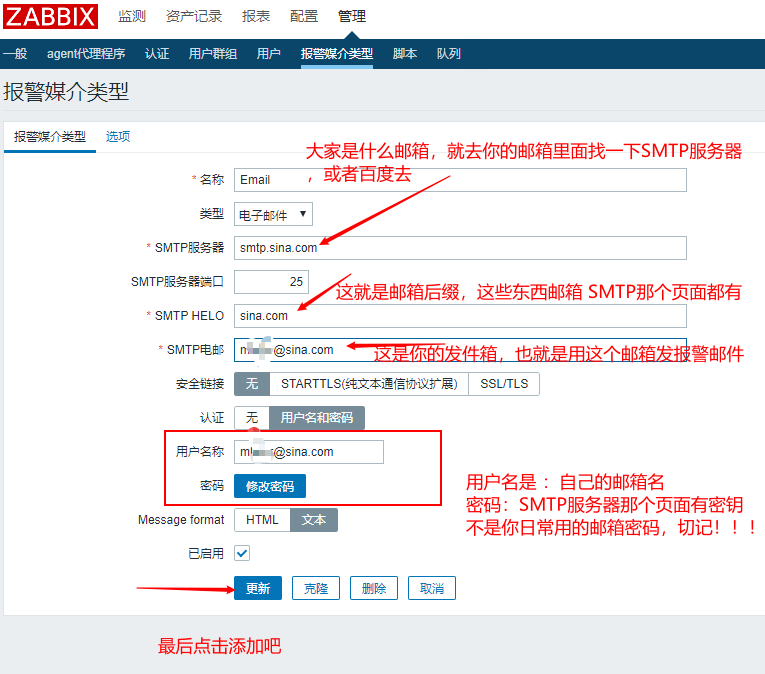Click the SMTP电邮 field label

click(195, 350)
